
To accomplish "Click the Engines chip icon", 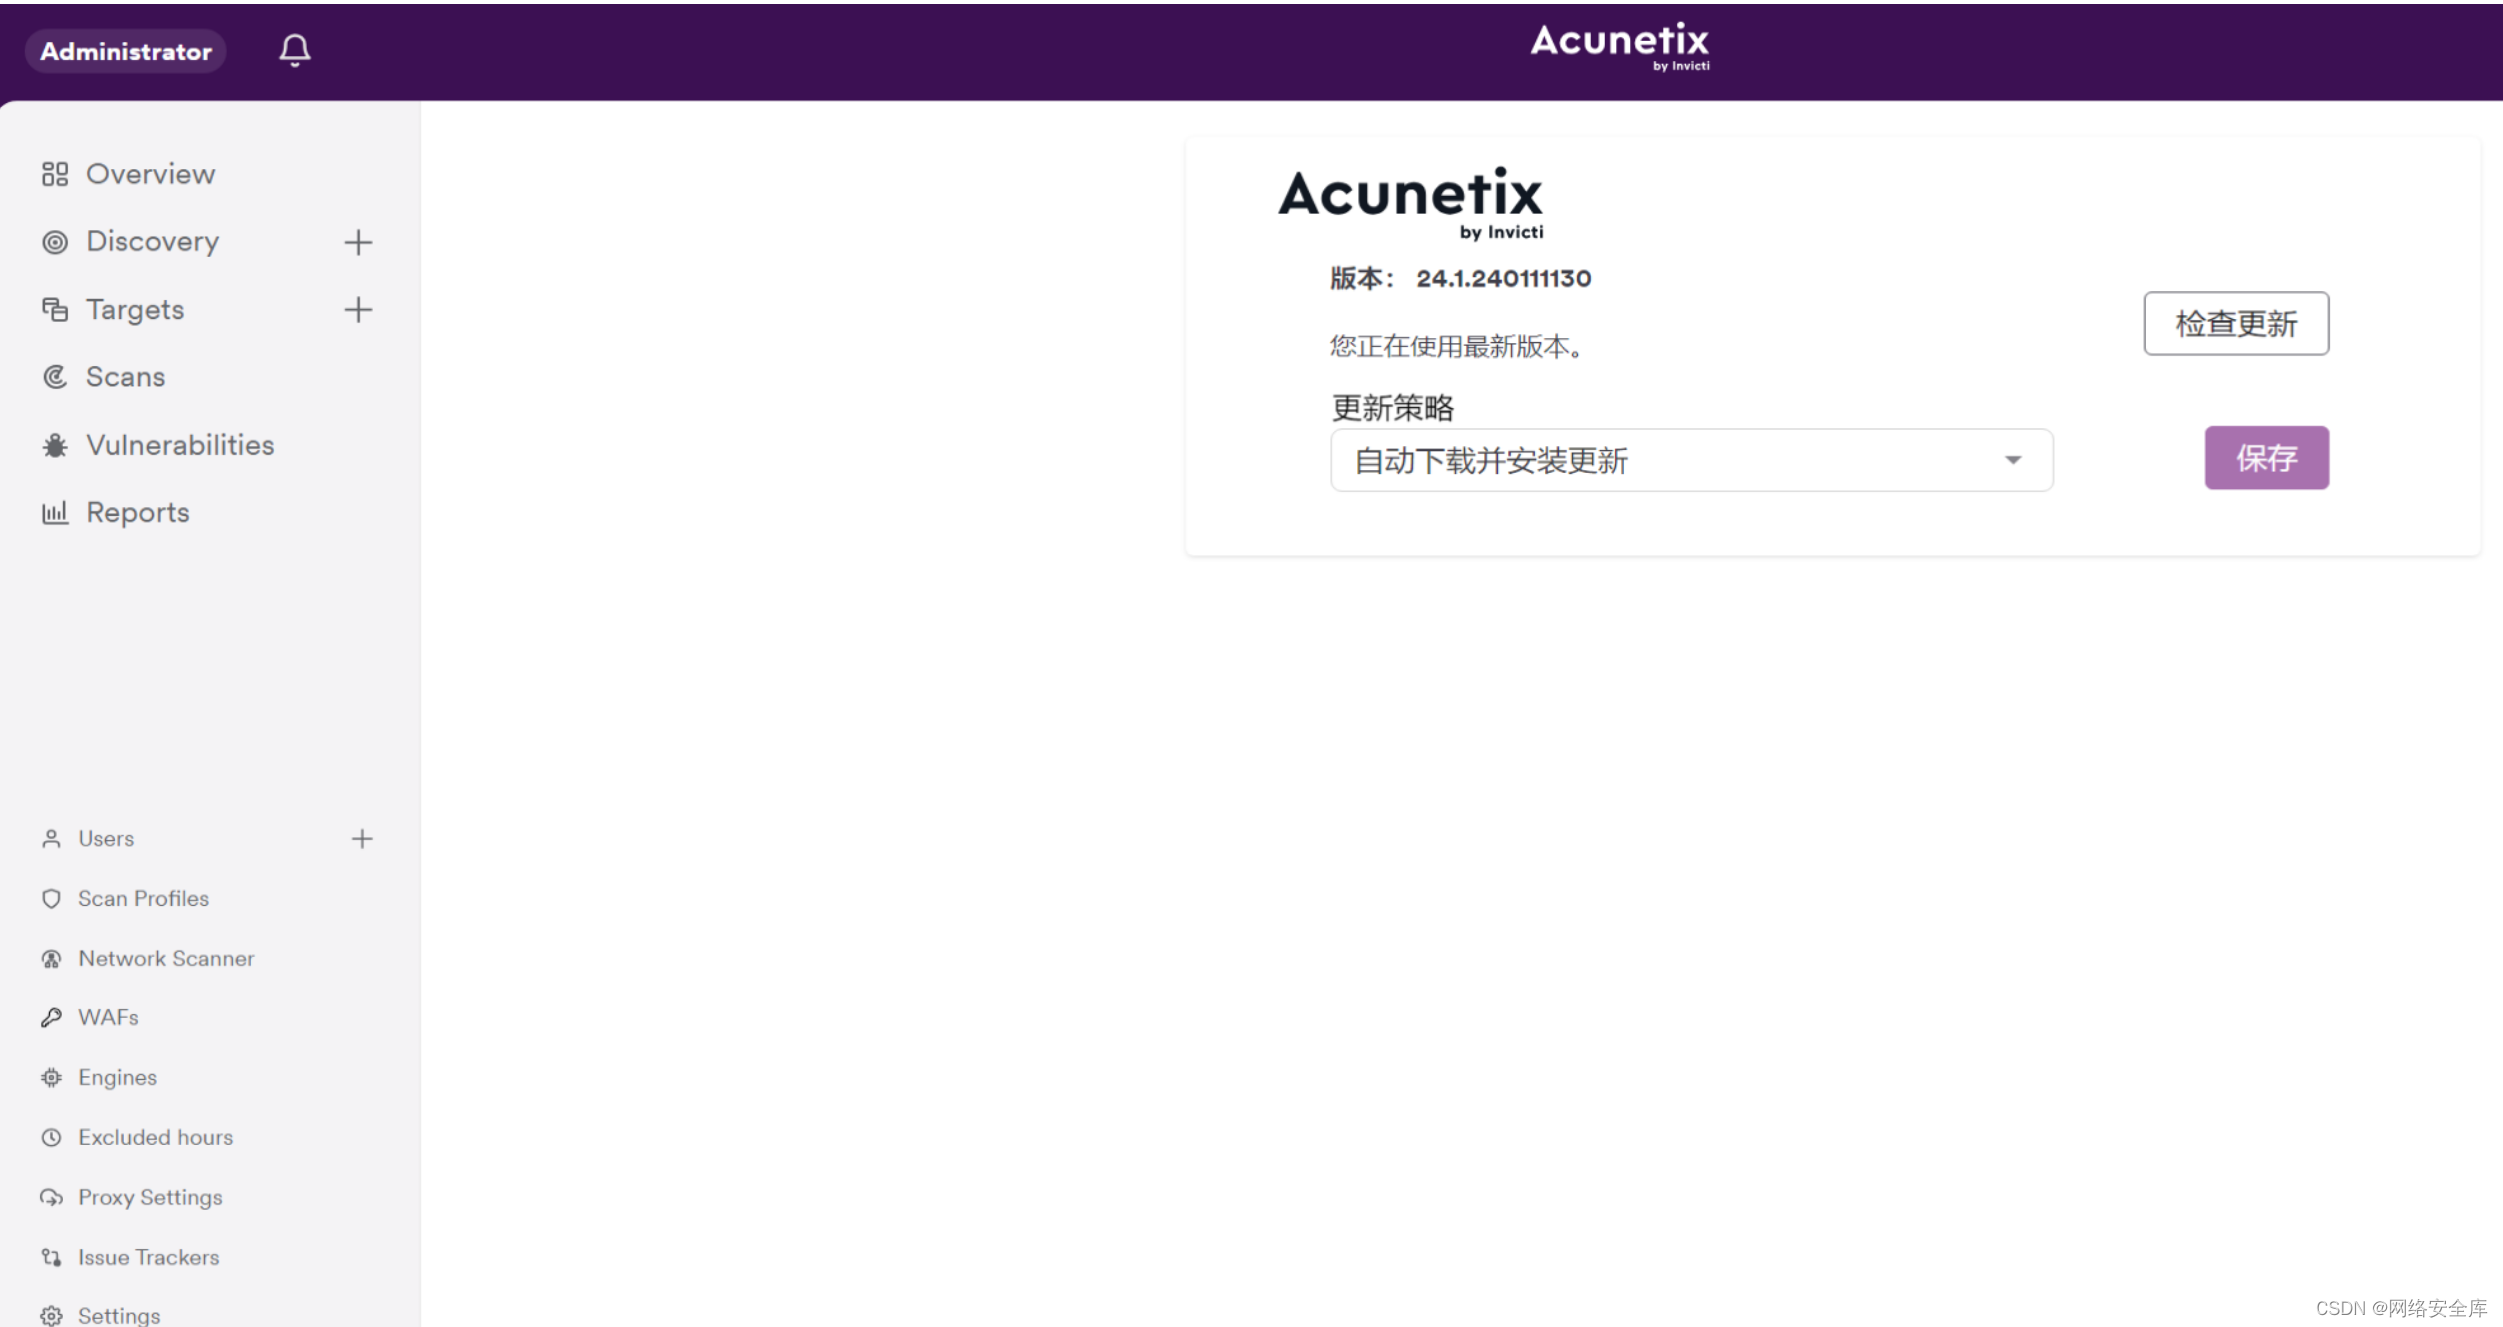I will pyautogui.click(x=51, y=1077).
